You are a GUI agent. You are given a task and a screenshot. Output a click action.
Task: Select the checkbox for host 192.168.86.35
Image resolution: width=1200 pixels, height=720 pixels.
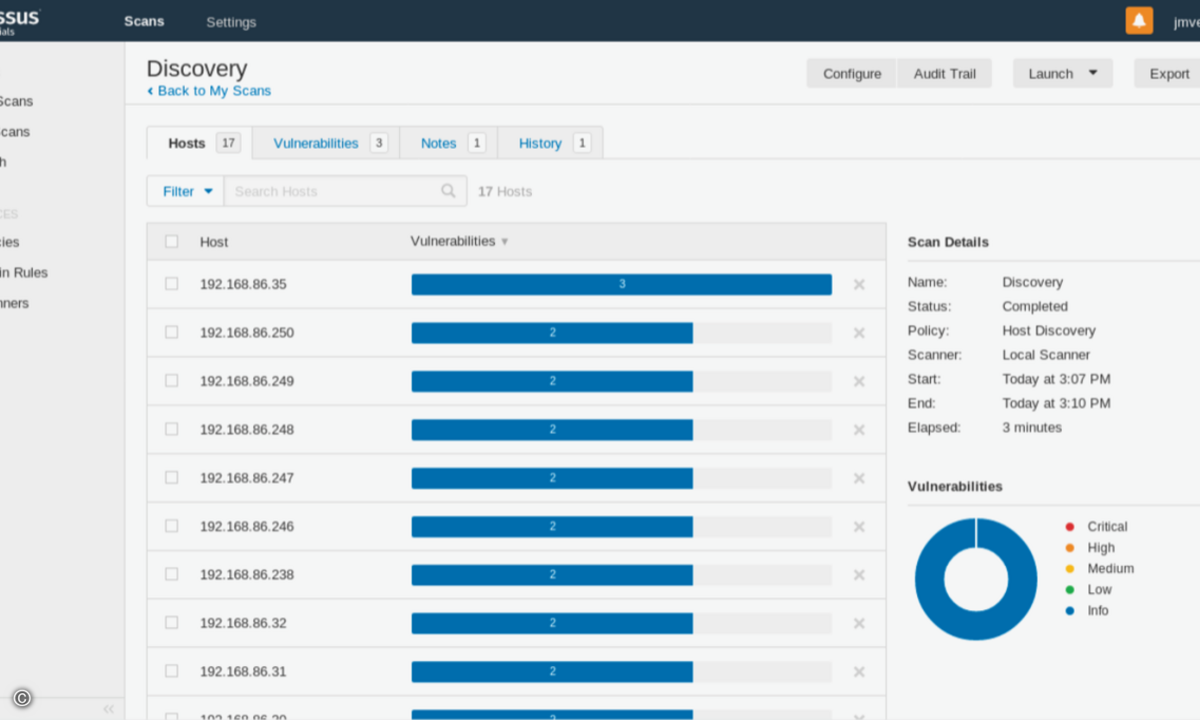pos(171,284)
